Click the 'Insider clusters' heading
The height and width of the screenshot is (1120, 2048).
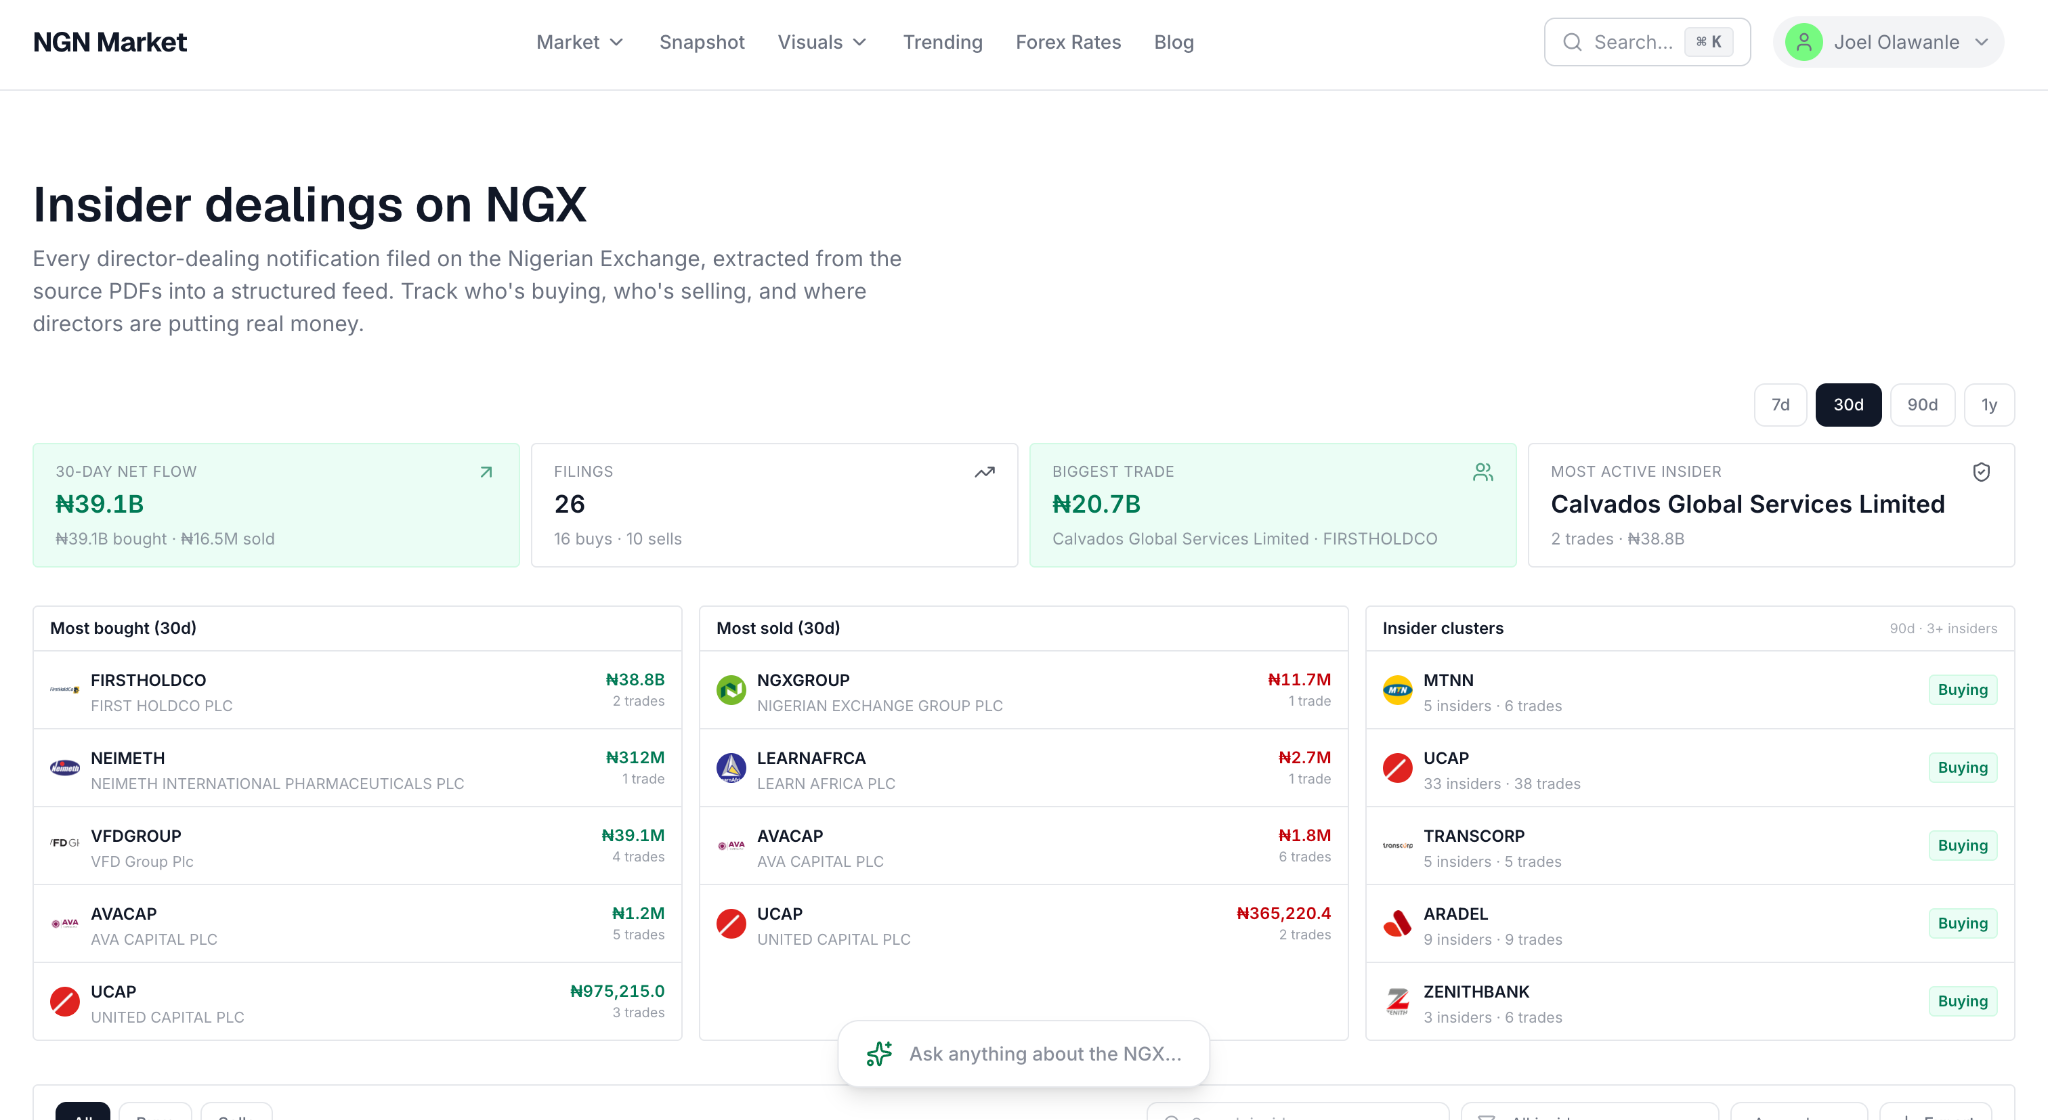[x=1443, y=628]
